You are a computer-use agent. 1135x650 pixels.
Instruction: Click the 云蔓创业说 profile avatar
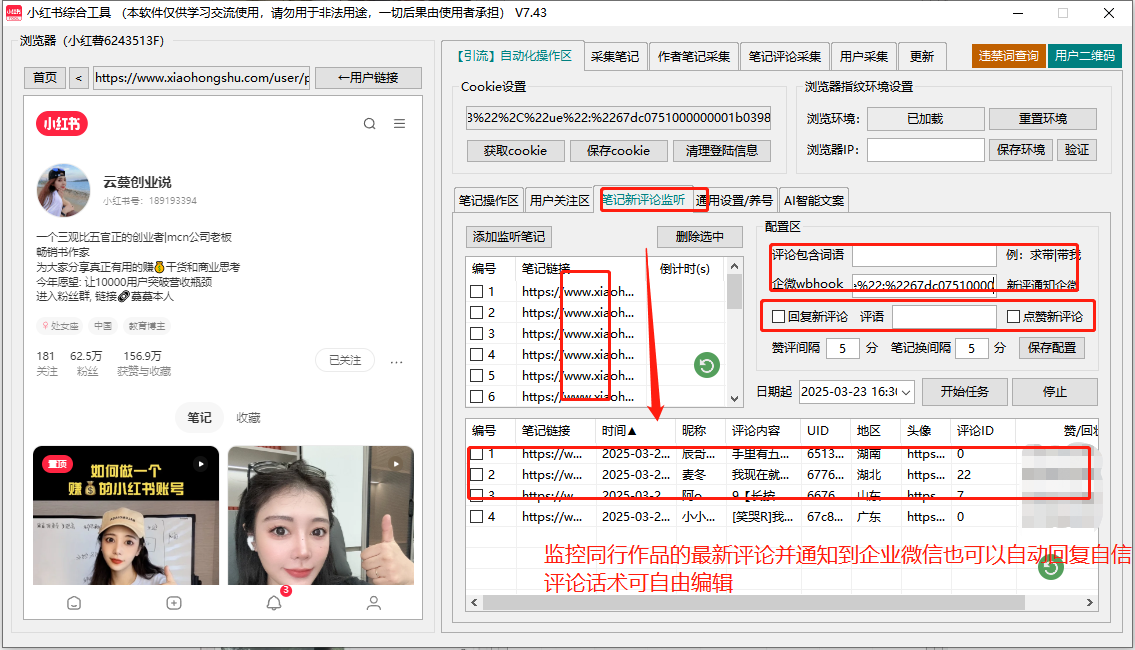(63, 188)
